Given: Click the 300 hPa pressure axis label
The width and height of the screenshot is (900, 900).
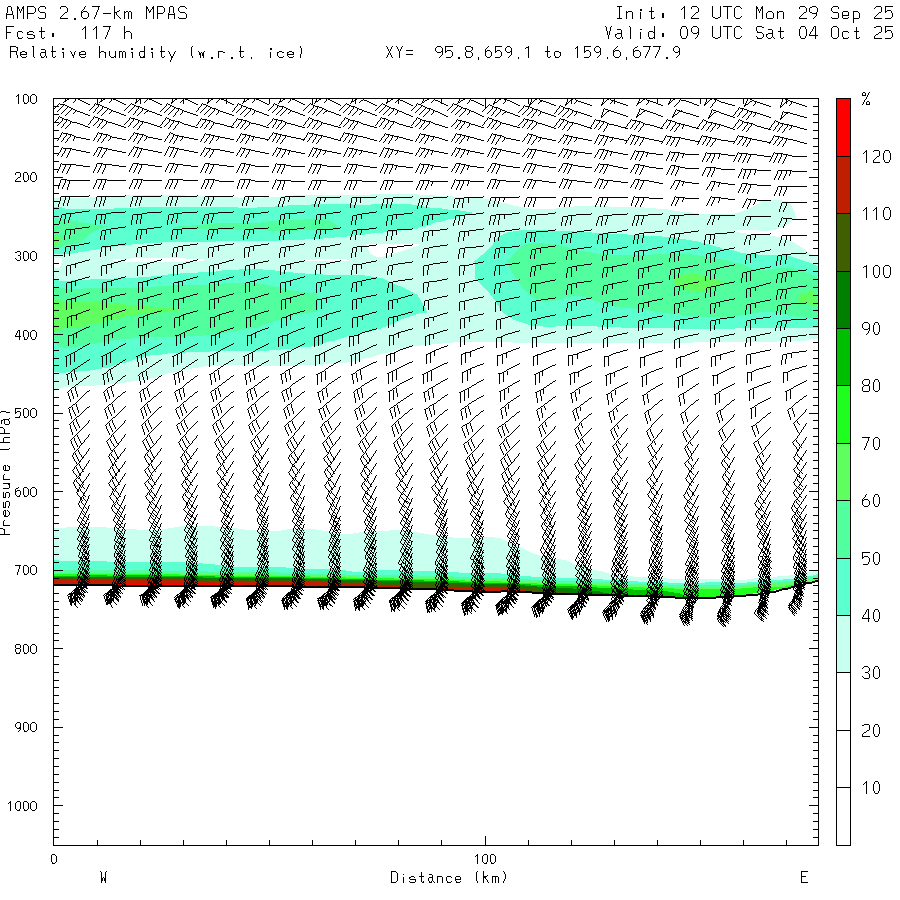Looking at the screenshot, I should tap(26, 256).
